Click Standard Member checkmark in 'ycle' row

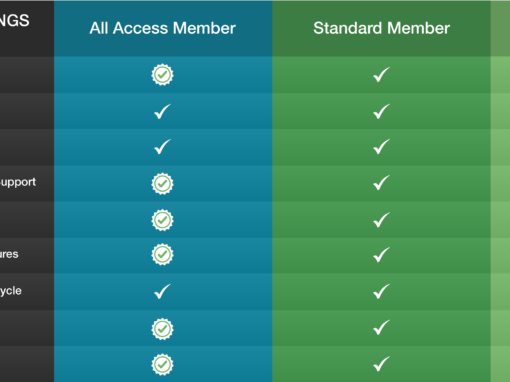point(381,291)
